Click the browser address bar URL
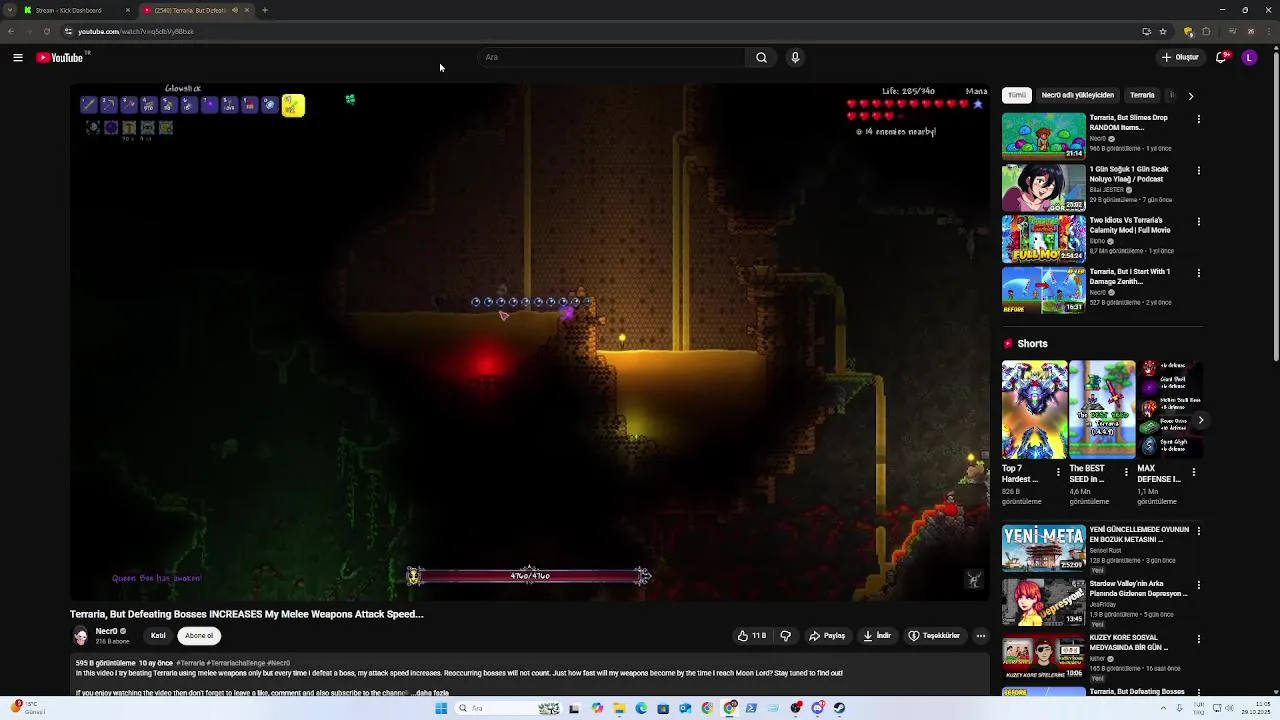Viewport: 1280px width, 720px height. point(136,32)
